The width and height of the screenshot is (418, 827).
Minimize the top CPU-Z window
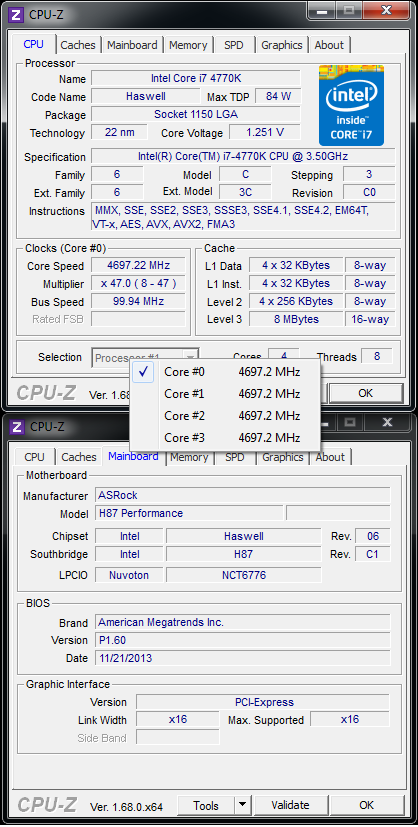[323, 11]
